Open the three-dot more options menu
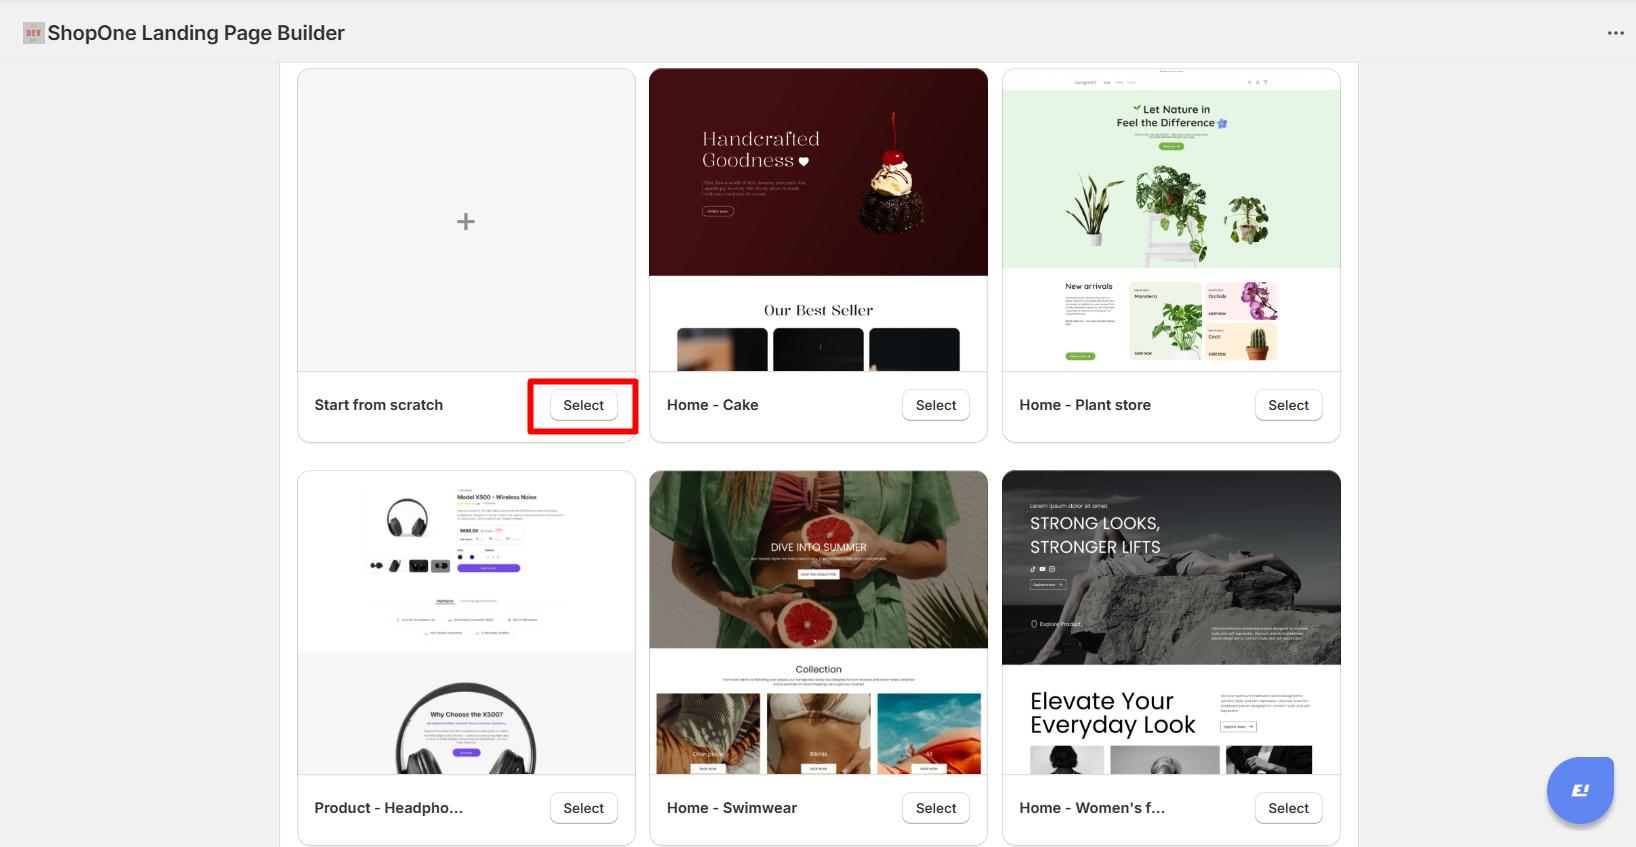 [1615, 33]
